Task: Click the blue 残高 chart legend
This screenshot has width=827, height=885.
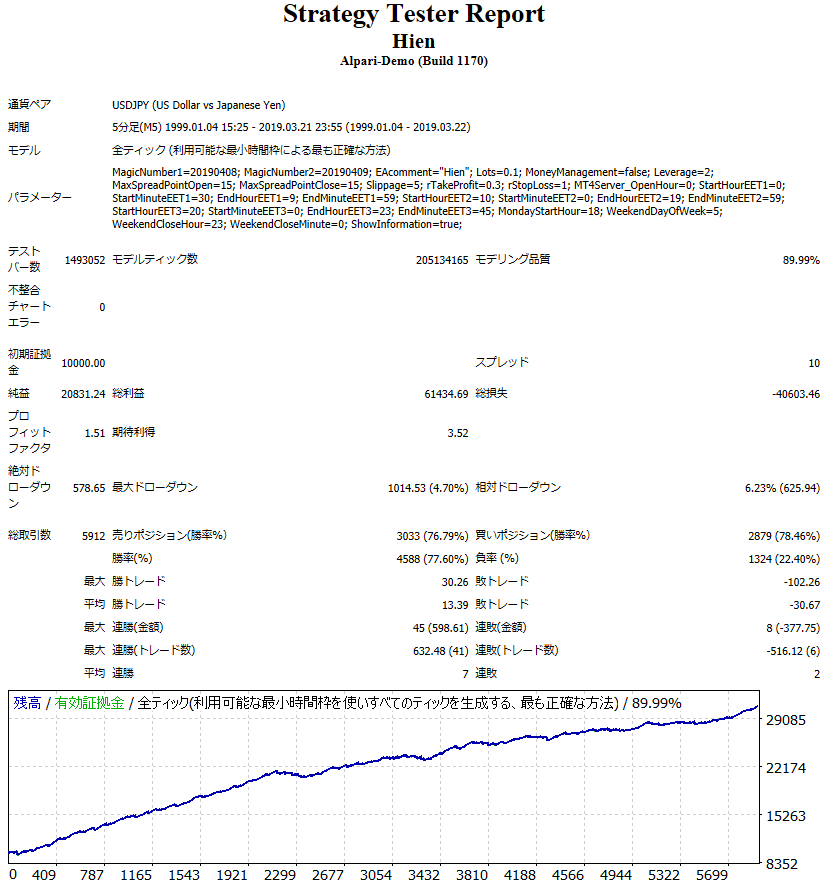Action: pyautogui.click(x=28, y=703)
